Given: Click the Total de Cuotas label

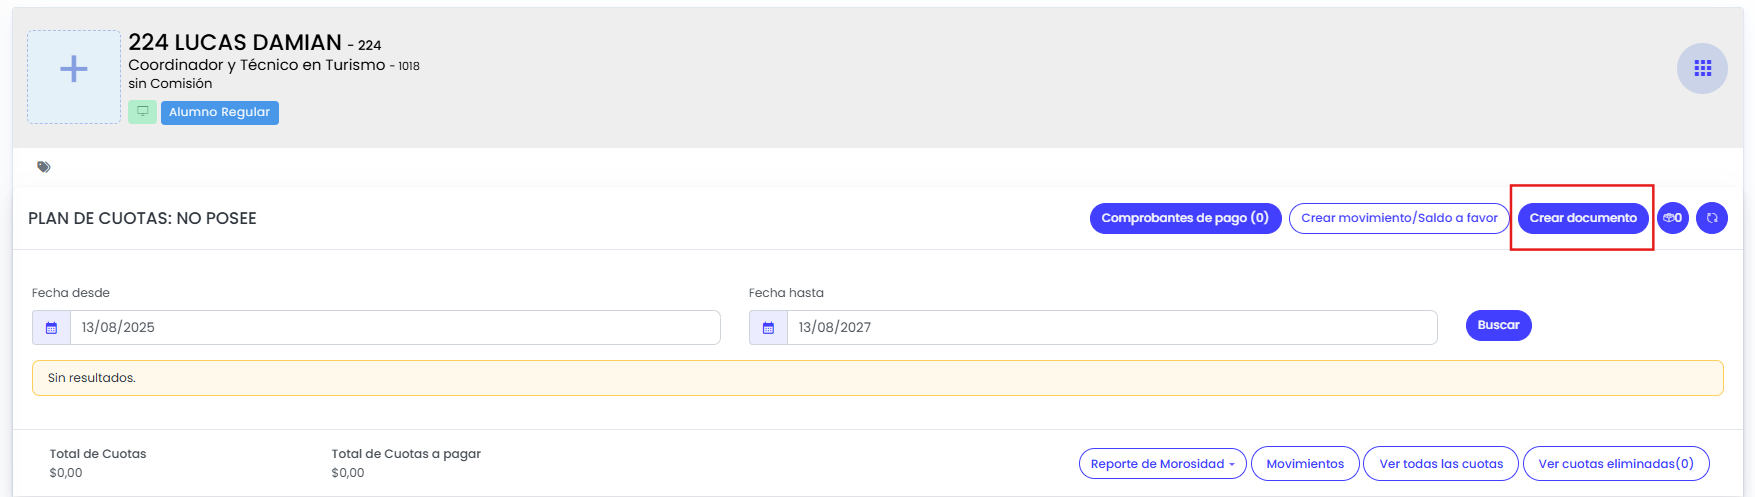Looking at the screenshot, I should point(98,454).
